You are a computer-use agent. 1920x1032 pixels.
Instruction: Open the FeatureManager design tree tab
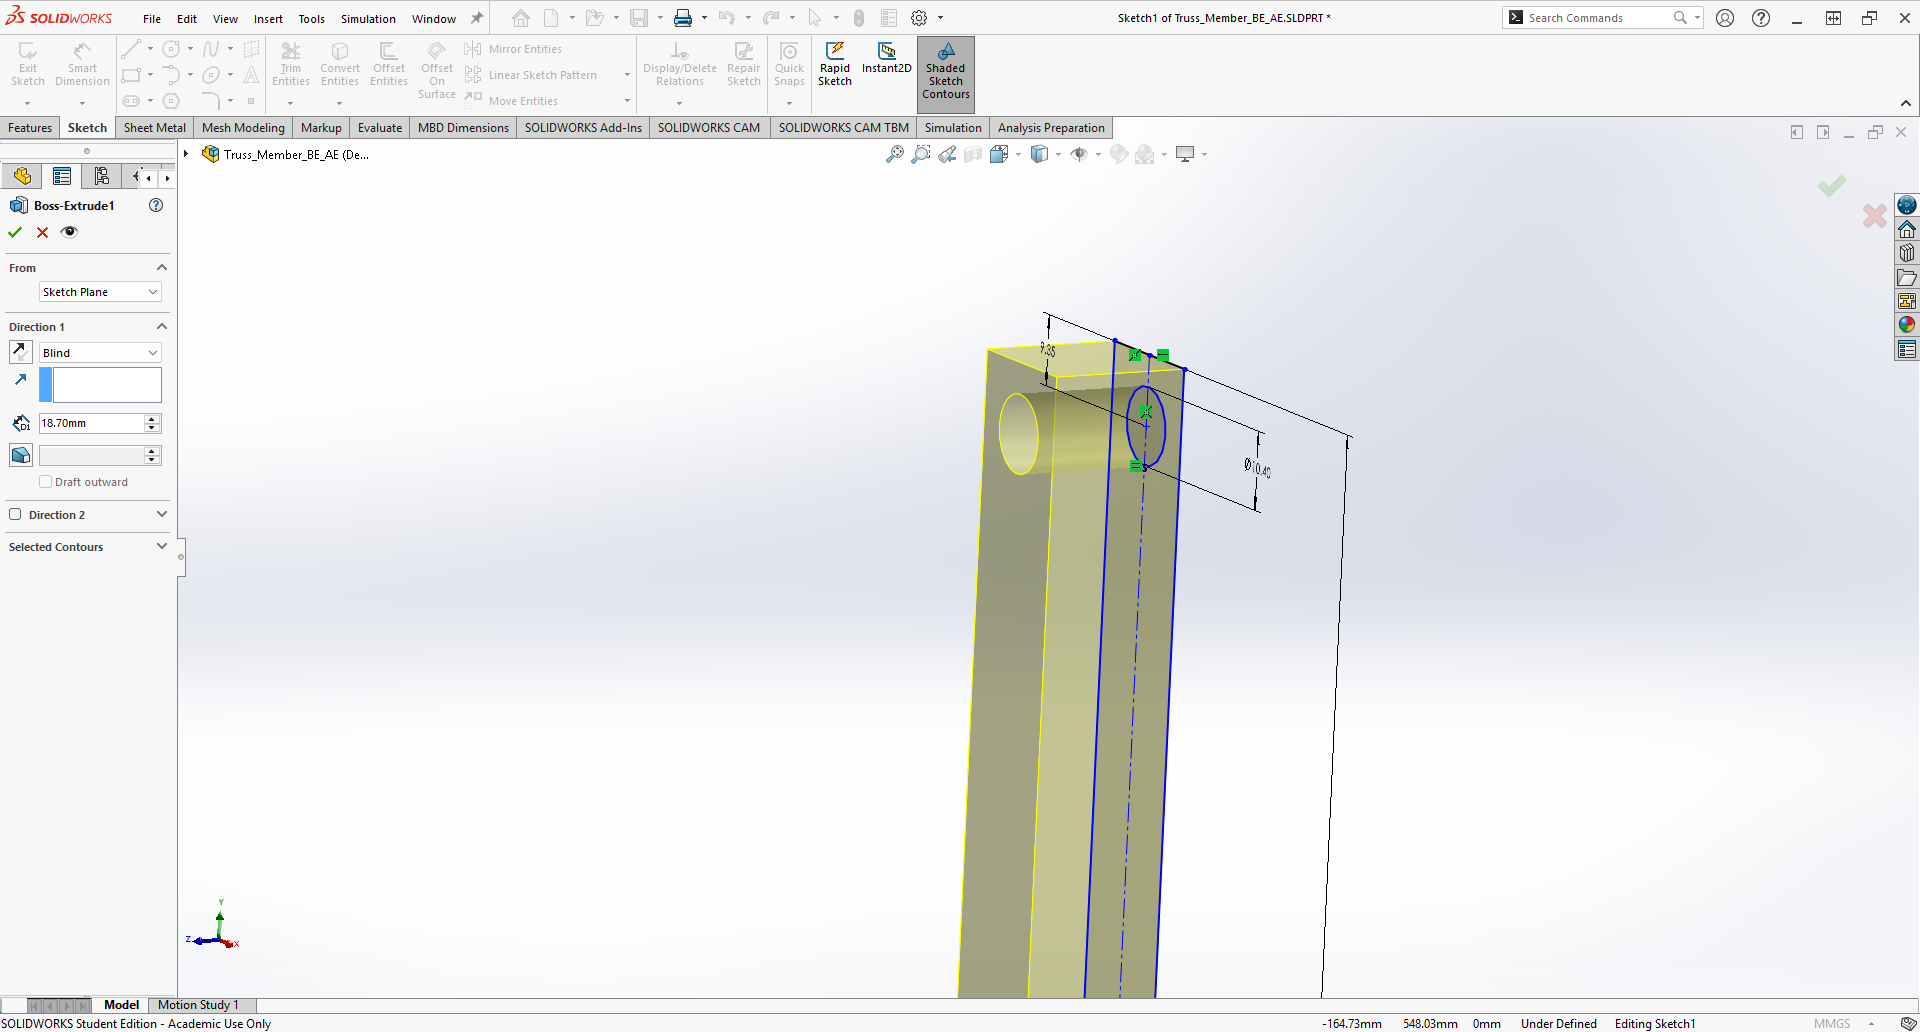(x=22, y=177)
